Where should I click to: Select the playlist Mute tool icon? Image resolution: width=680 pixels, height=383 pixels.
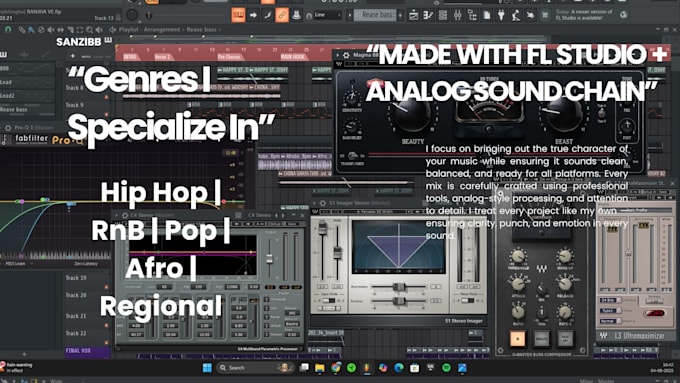(51, 30)
